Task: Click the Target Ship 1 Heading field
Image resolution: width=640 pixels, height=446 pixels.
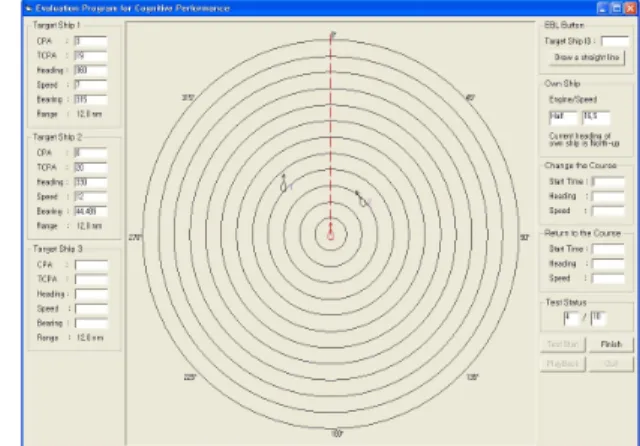Action: pyautogui.click(x=91, y=70)
